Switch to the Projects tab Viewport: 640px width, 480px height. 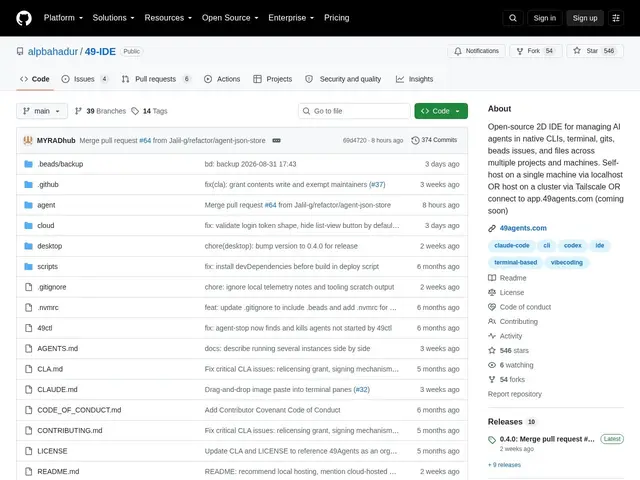pos(273,79)
